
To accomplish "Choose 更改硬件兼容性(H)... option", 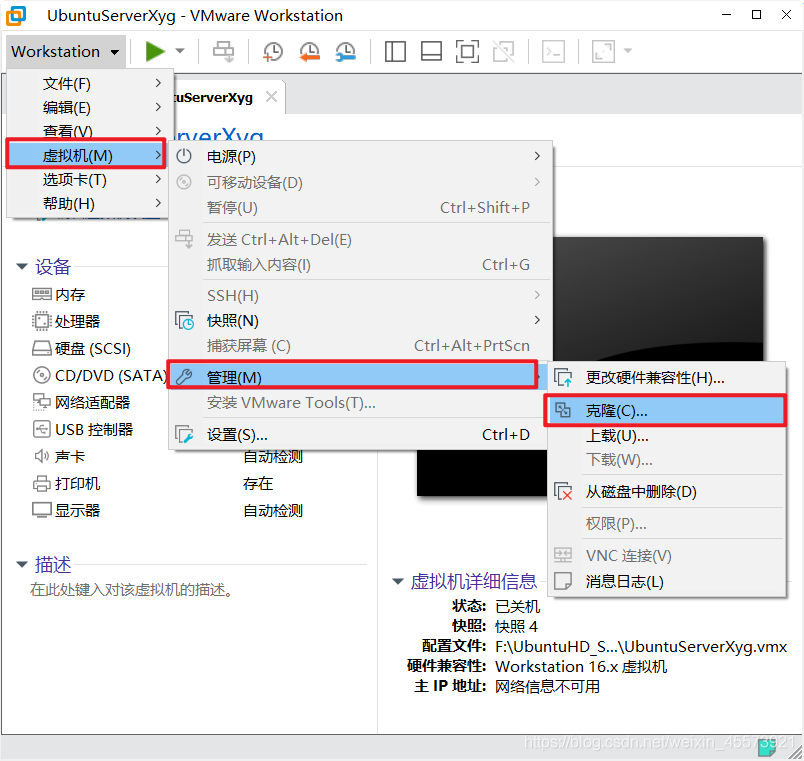I will (x=667, y=378).
